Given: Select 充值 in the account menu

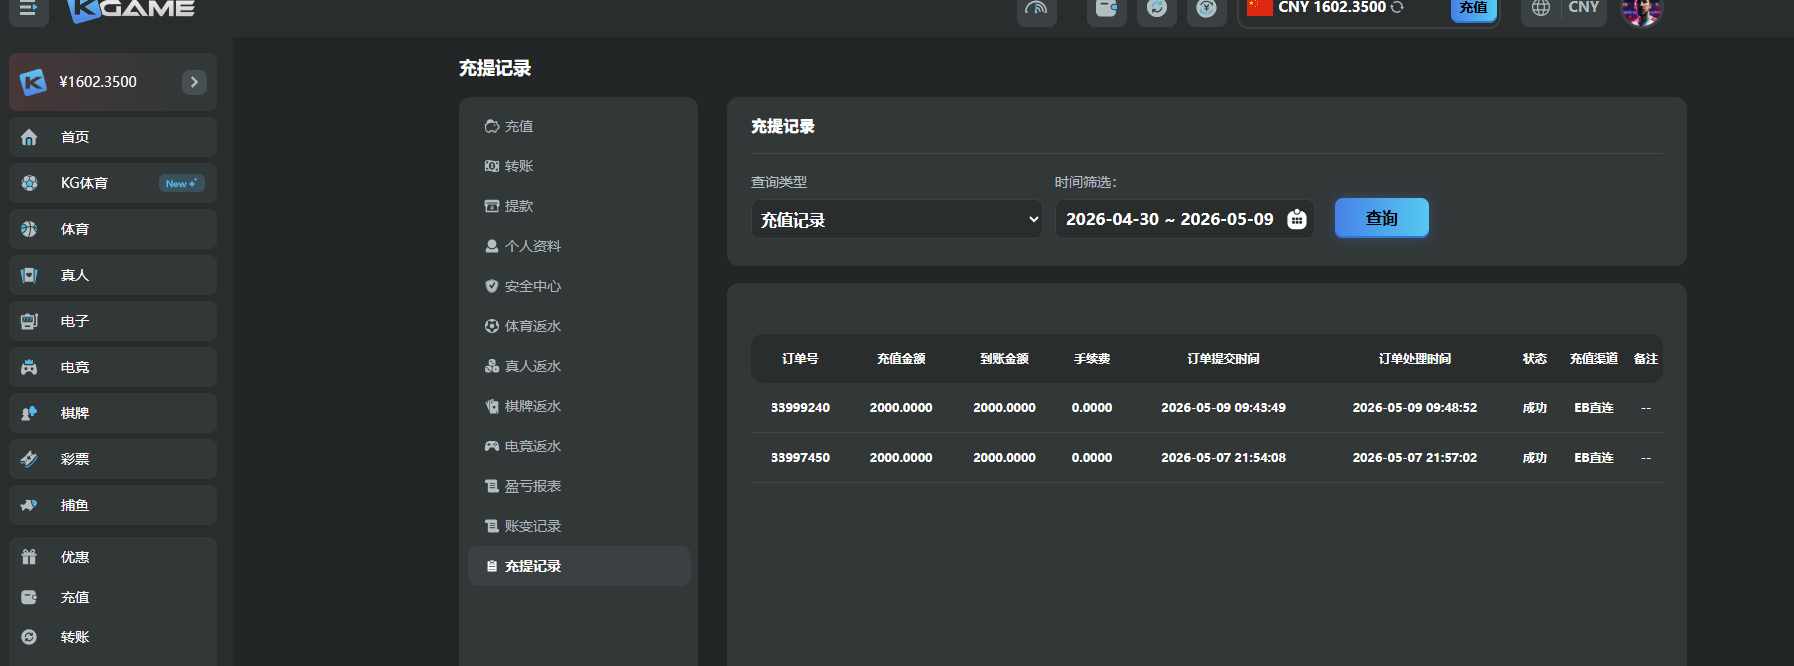Looking at the screenshot, I should click(x=579, y=126).
